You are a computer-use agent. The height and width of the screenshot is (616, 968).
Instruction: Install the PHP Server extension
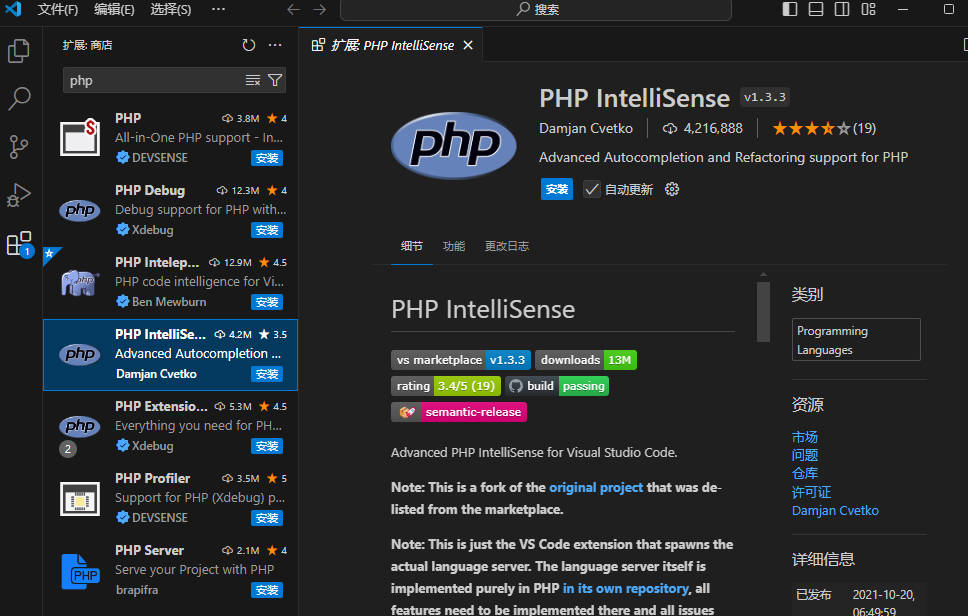tap(267, 590)
